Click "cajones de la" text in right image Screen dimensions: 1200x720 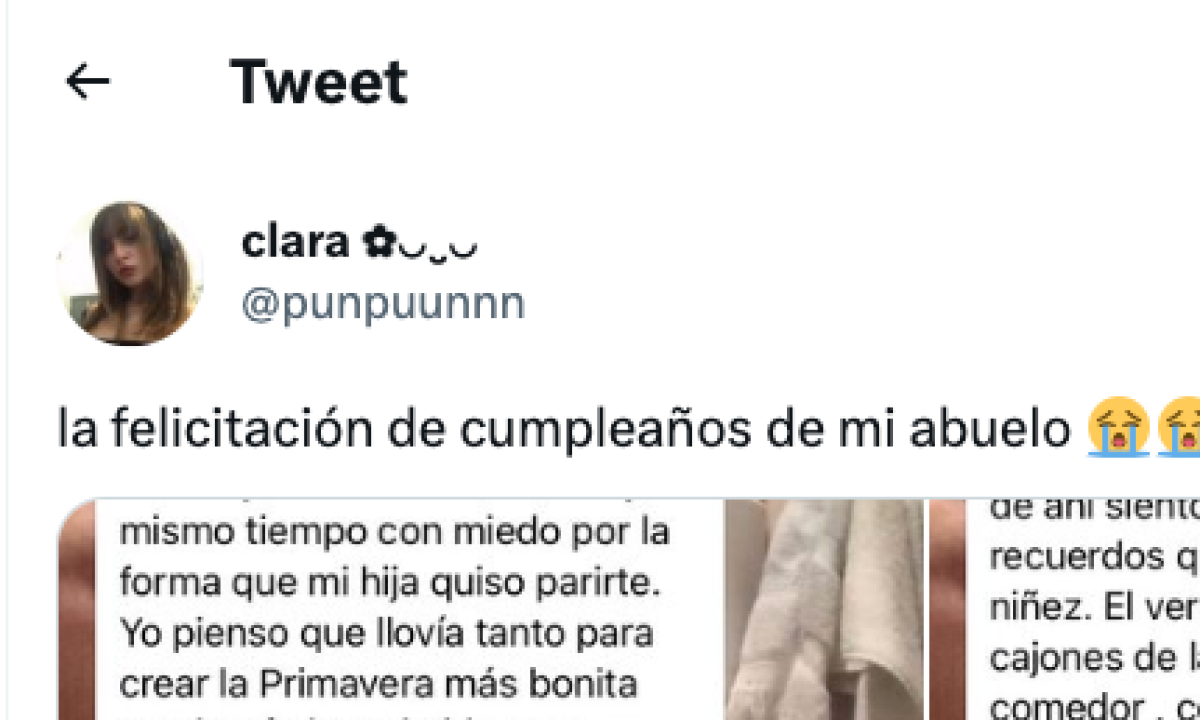(1094, 659)
